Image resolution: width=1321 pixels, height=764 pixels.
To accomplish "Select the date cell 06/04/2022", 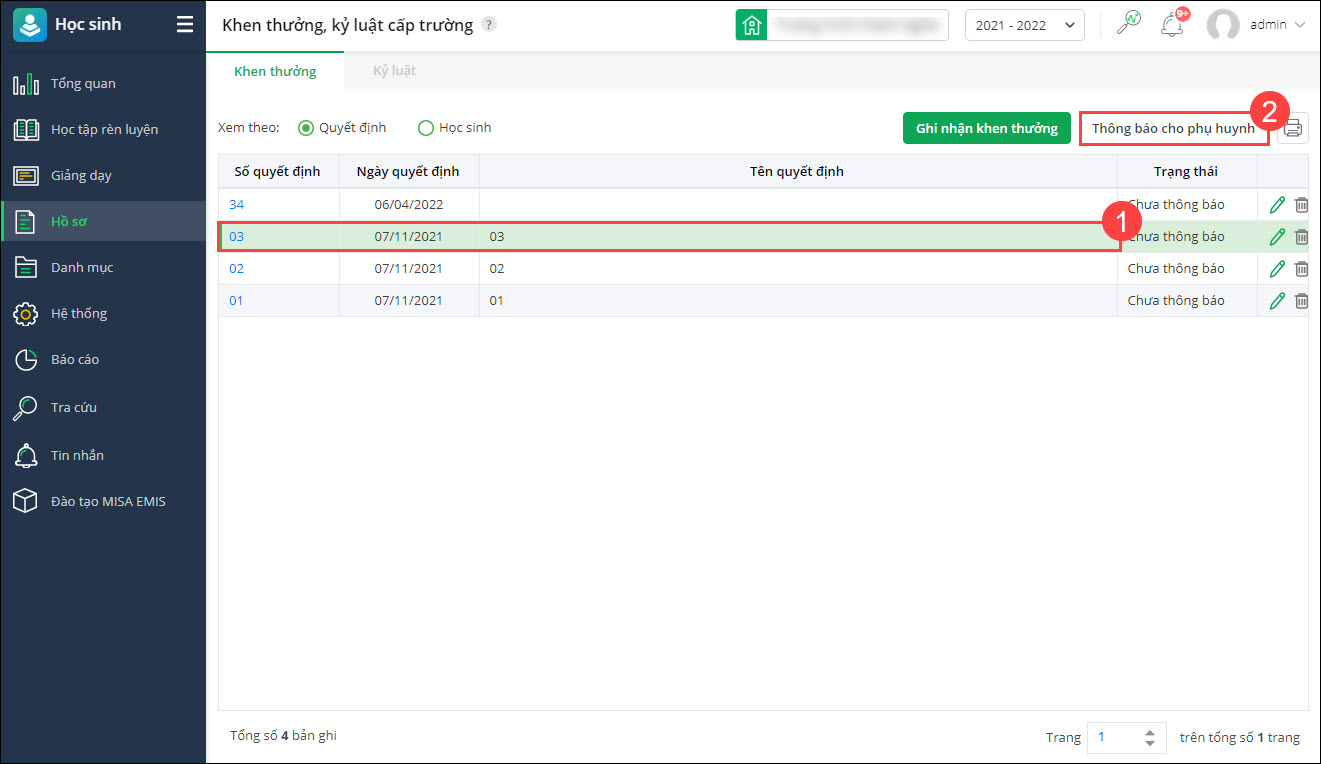I will 408,205.
